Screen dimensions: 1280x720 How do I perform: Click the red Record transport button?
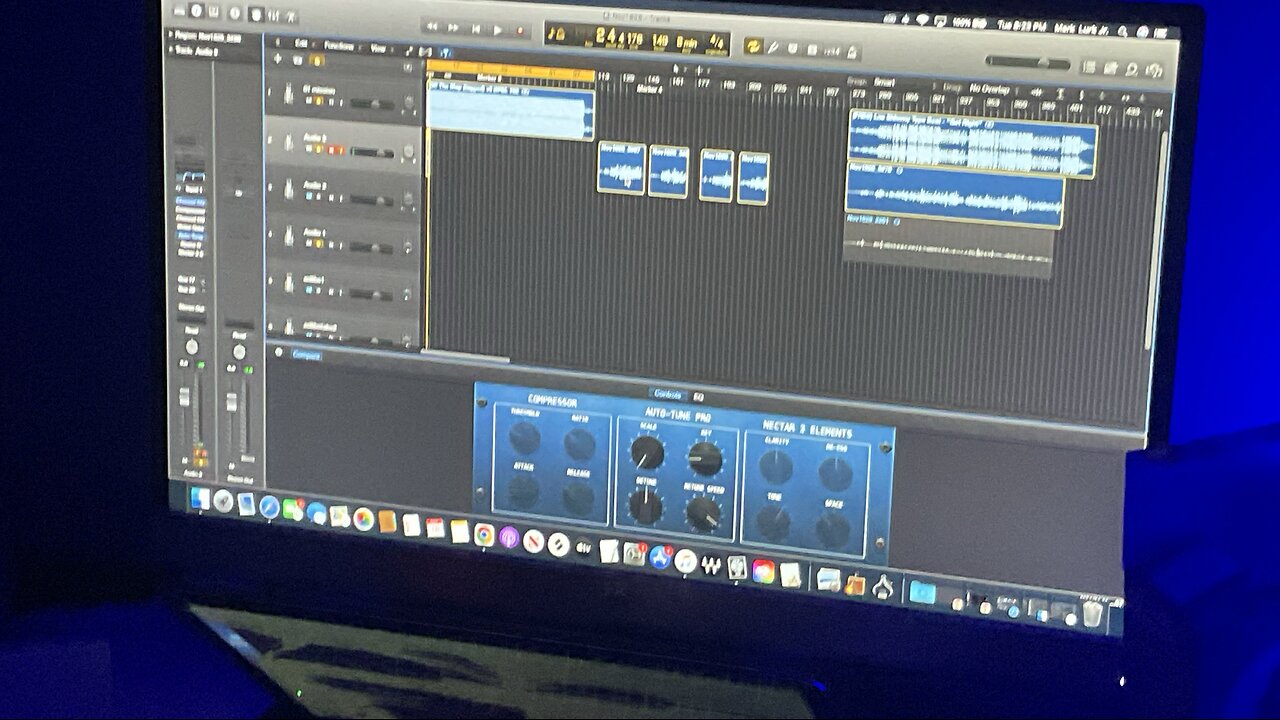click(519, 30)
